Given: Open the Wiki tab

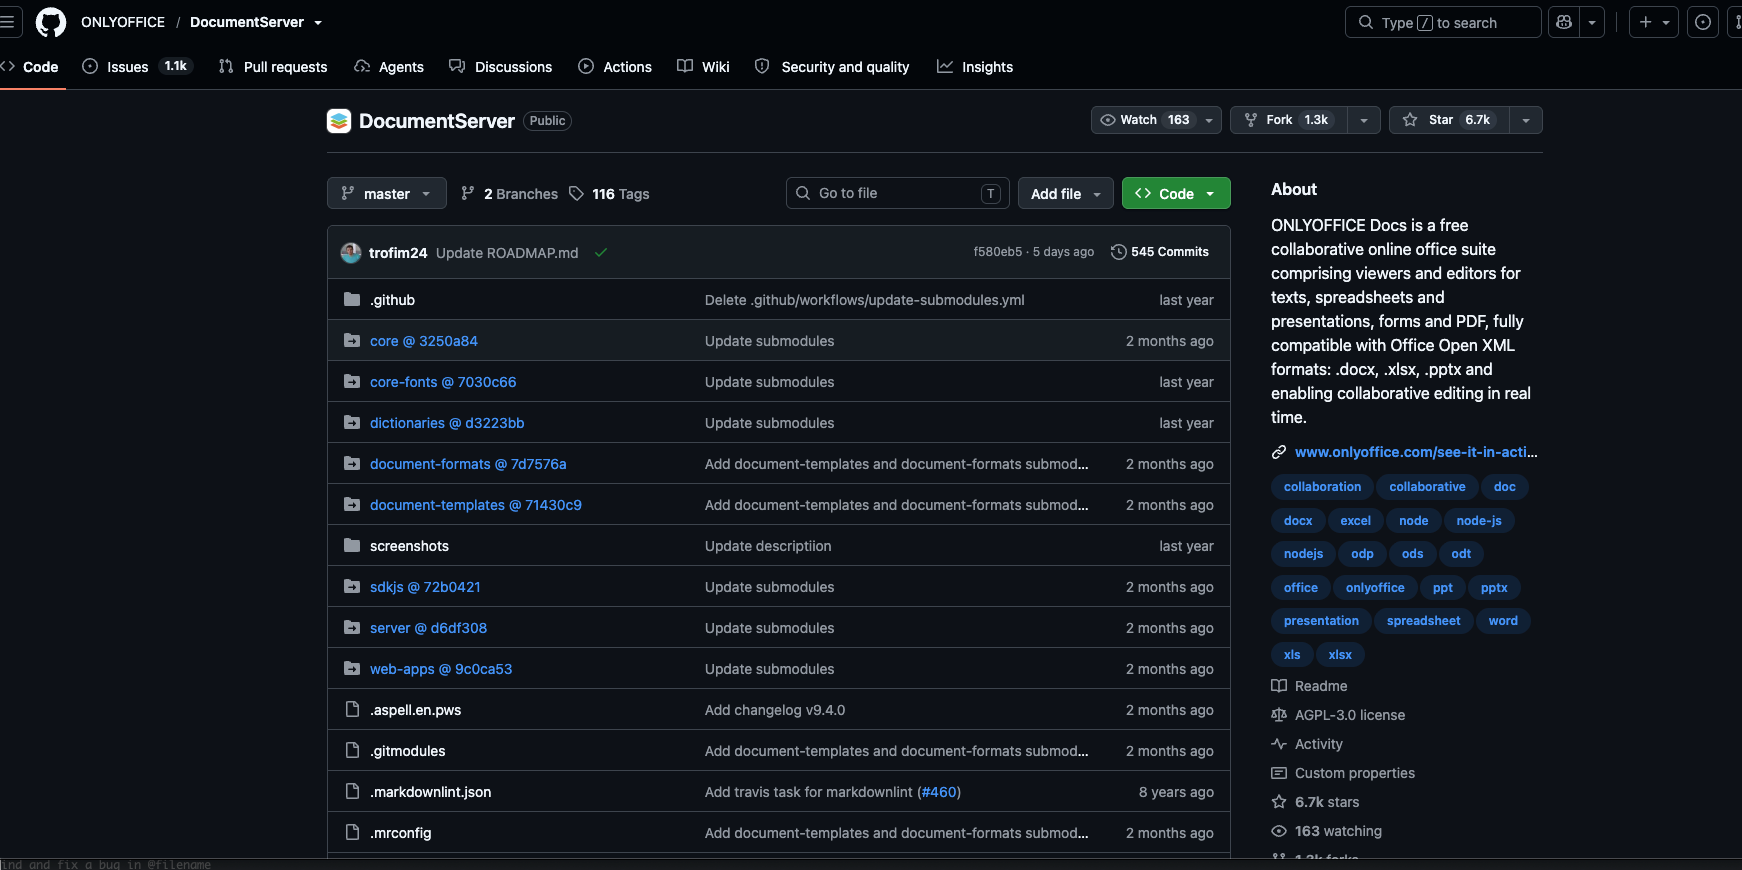Looking at the screenshot, I should (x=703, y=67).
